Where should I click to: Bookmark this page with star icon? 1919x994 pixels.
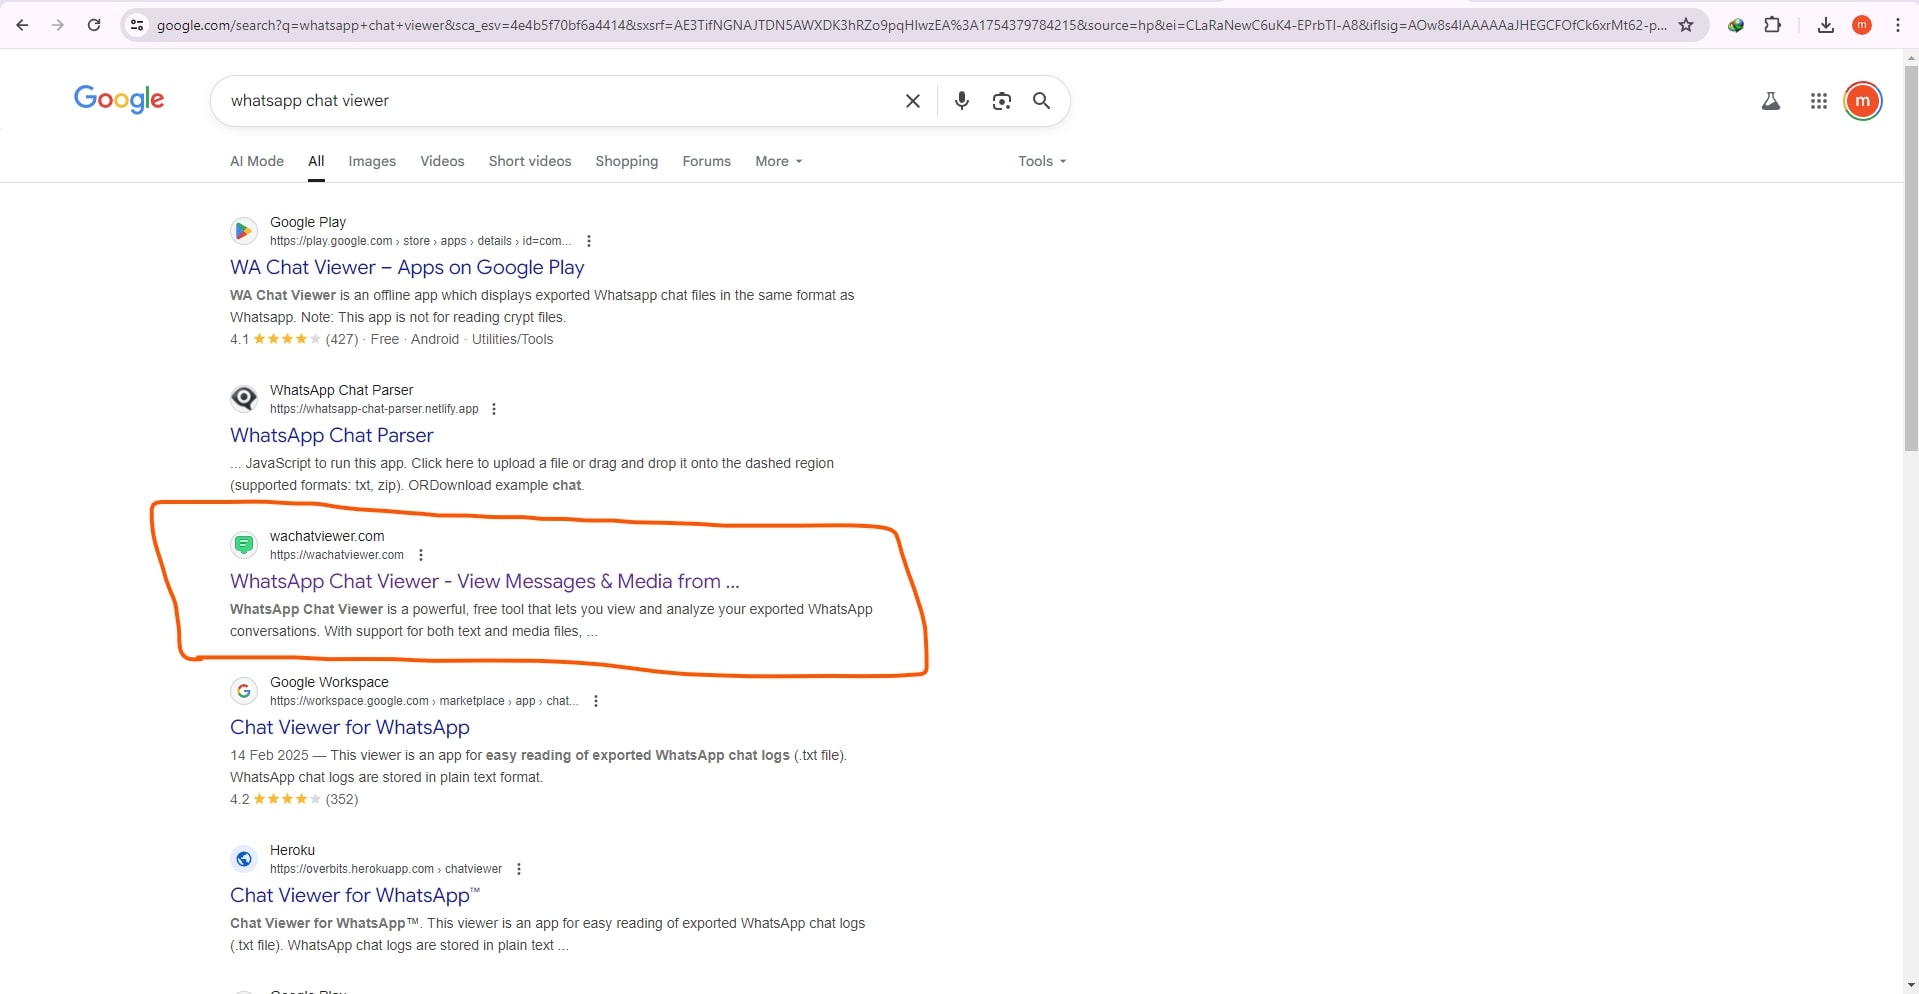point(1686,25)
